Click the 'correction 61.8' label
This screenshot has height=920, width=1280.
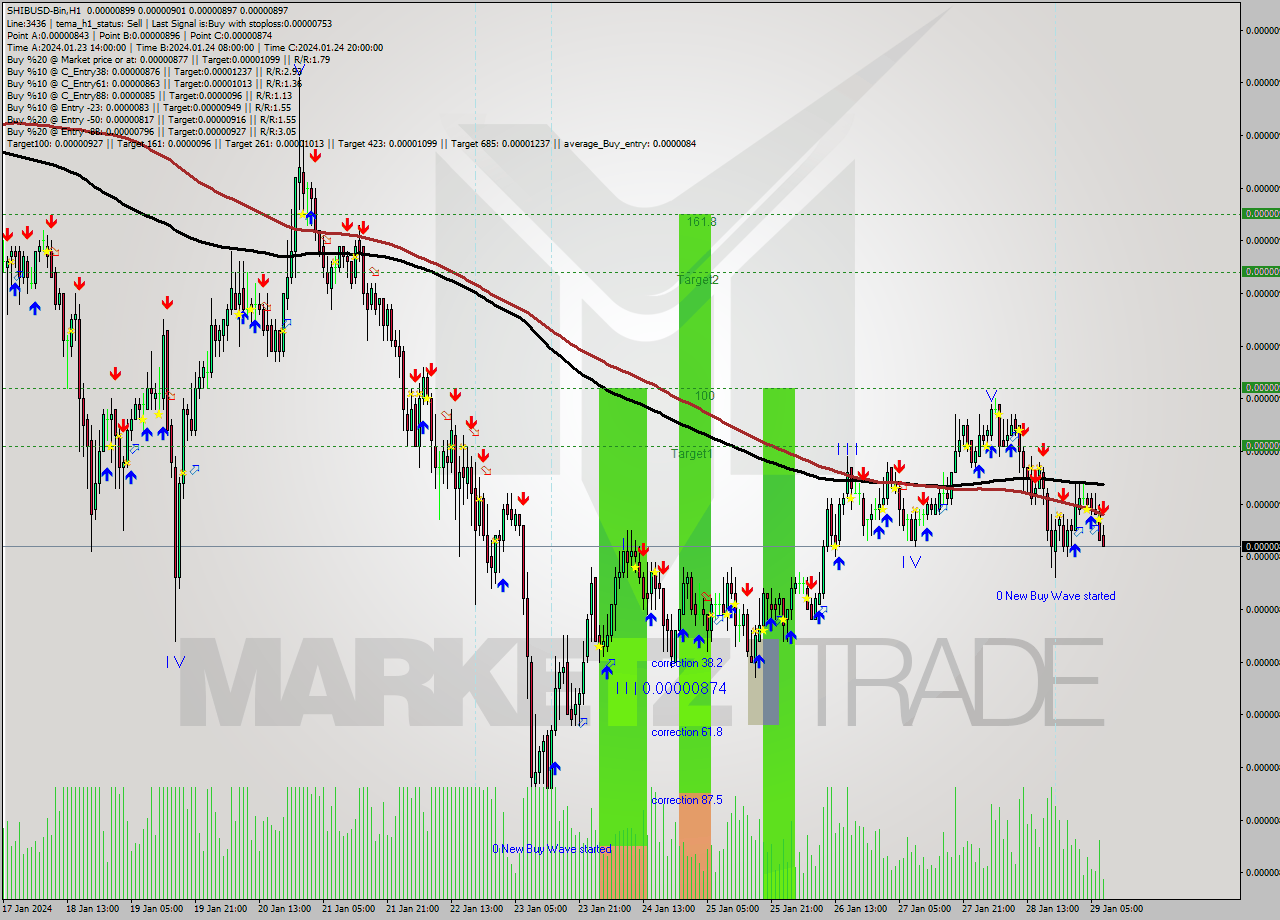coord(686,732)
